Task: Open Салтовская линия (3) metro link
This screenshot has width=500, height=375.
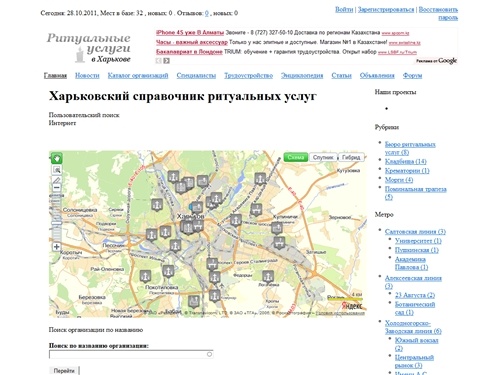Action: coord(415,231)
